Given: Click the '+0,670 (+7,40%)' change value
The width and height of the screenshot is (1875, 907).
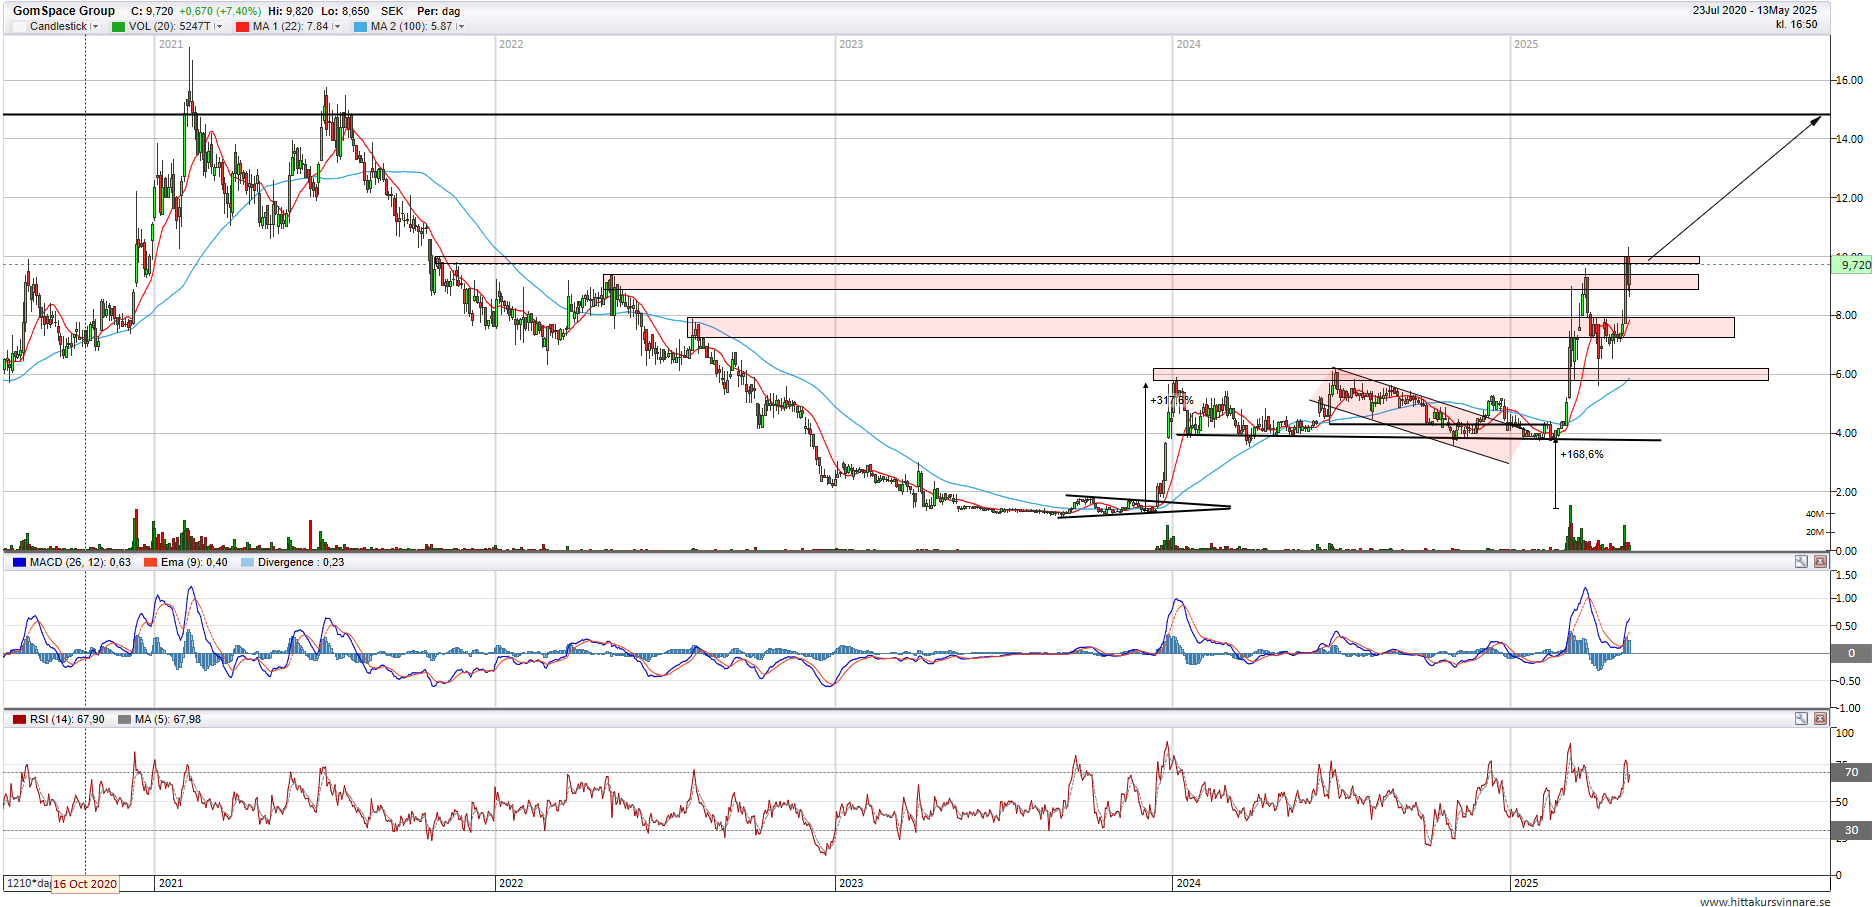Looking at the screenshot, I should click(220, 12).
